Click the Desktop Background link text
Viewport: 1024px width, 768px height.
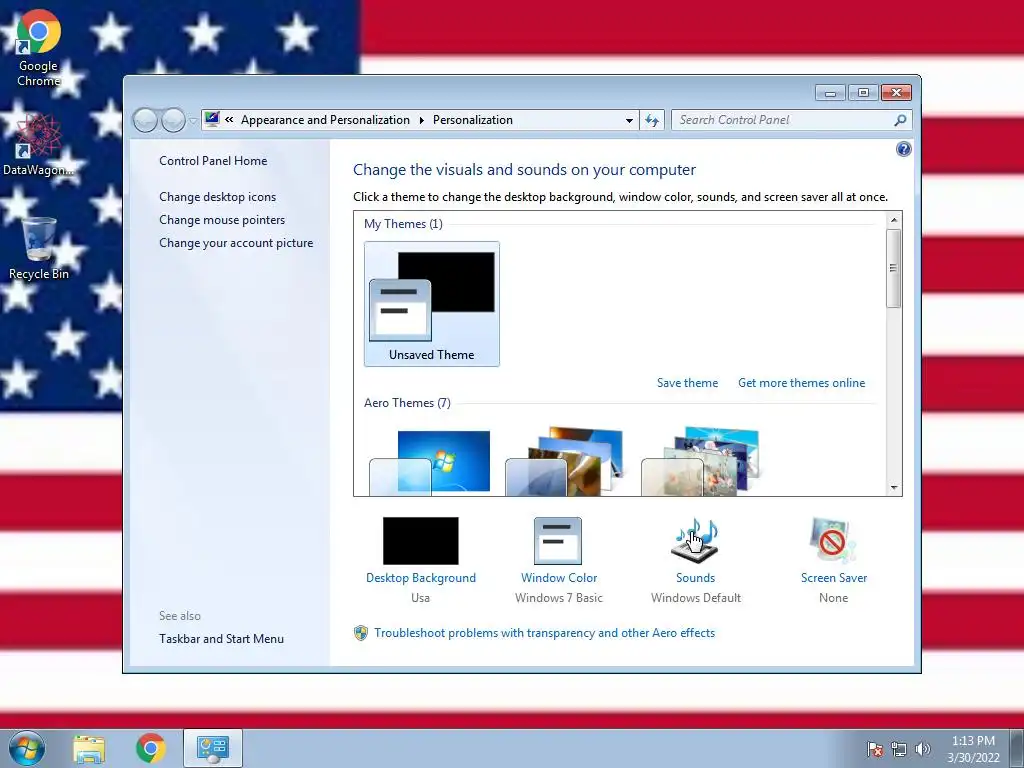pos(421,578)
